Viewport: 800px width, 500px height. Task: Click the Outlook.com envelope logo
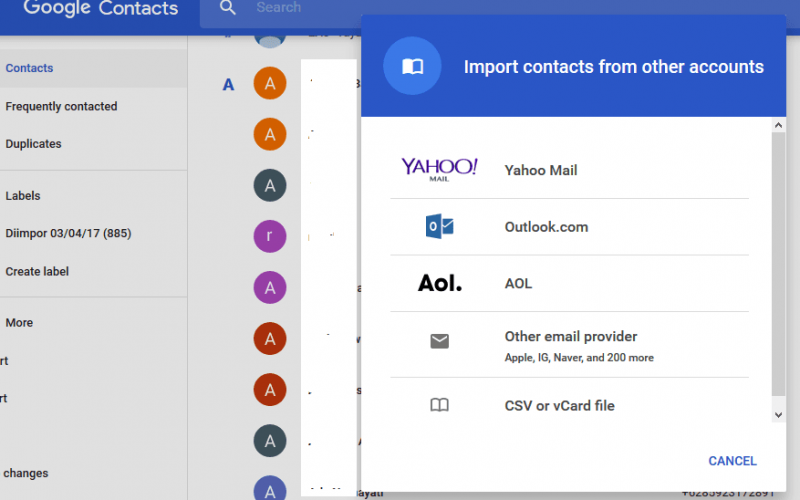439,227
